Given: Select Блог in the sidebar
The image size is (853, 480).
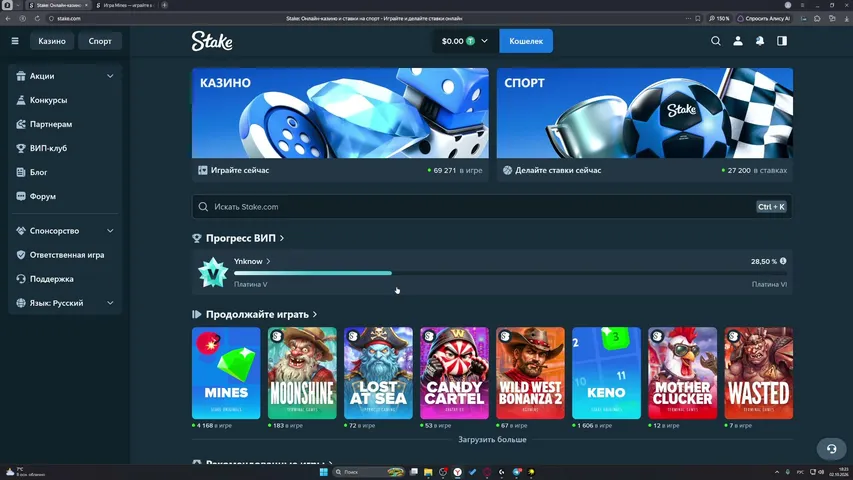Looking at the screenshot, I should pos(38,172).
